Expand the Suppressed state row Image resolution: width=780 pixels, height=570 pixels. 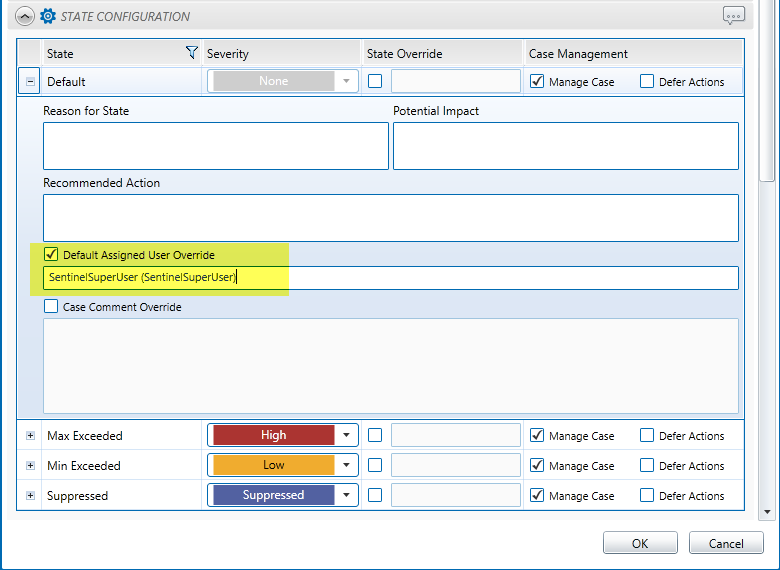pyautogui.click(x=30, y=496)
